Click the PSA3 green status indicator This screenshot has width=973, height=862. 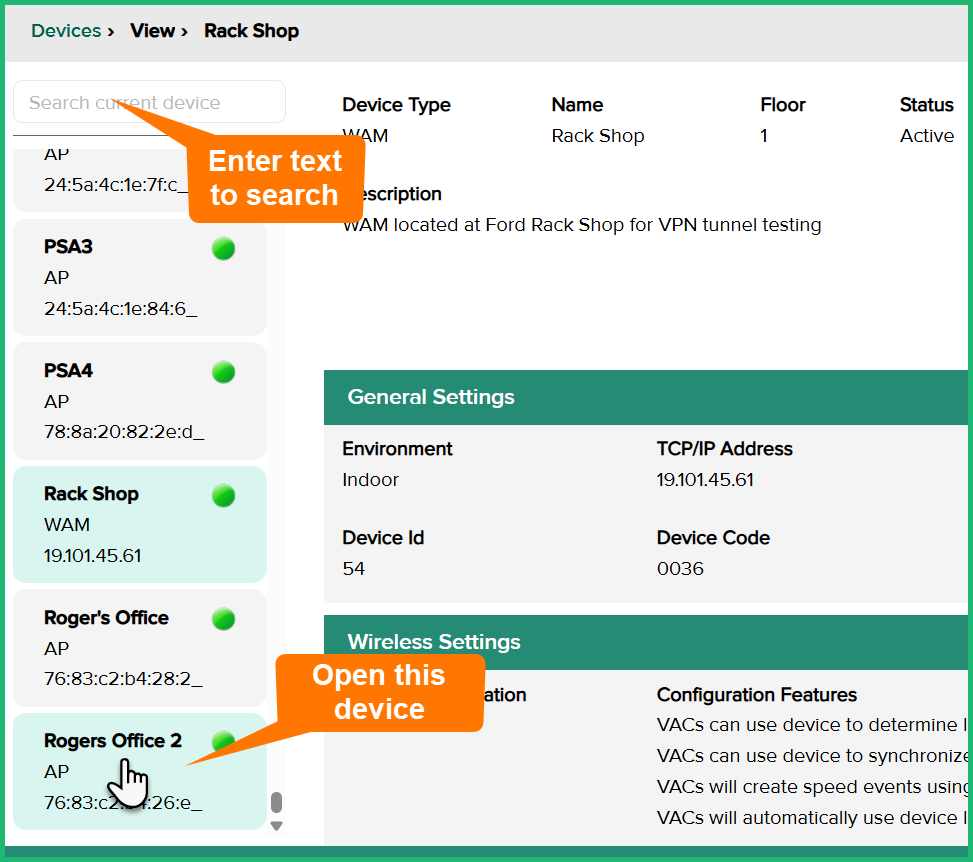click(224, 249)
